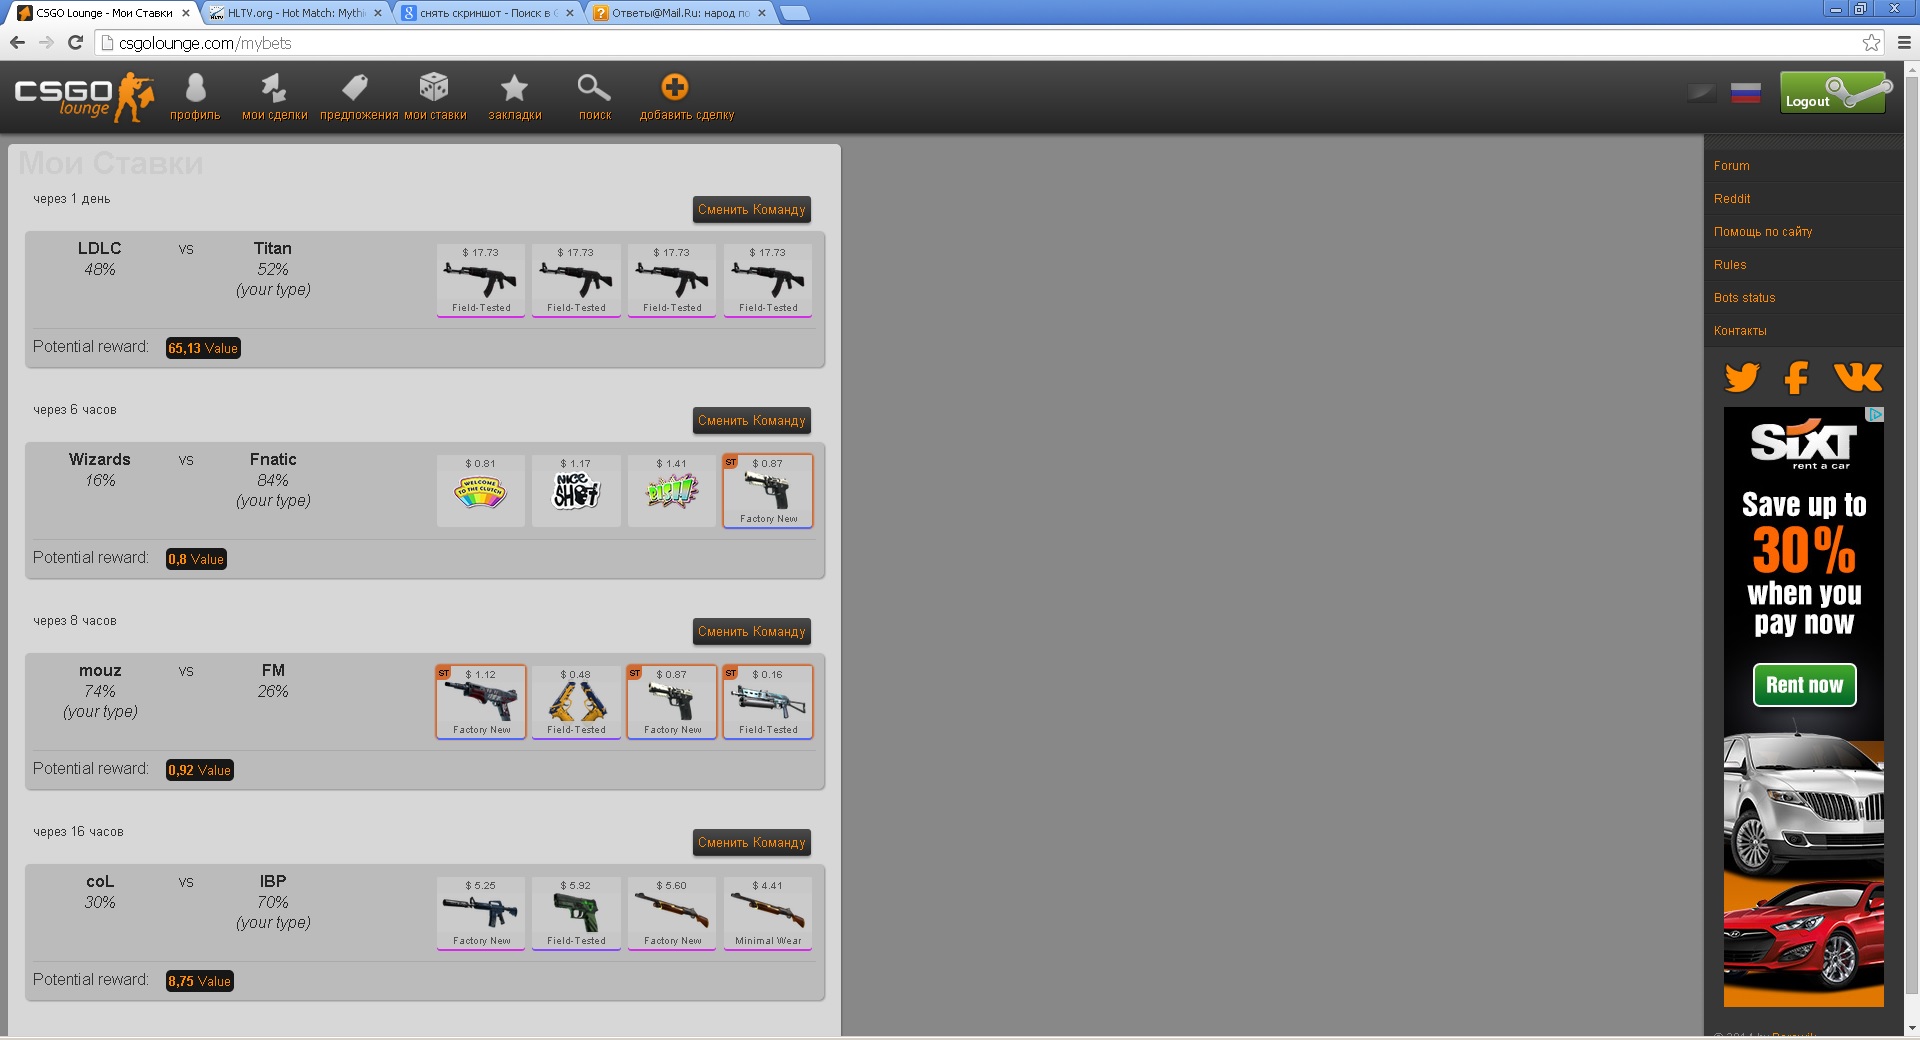Select last $17.73 AK-47 item
This screenshot has height=1040, width=1920.
pyautogui.click(x=768, y=281)
